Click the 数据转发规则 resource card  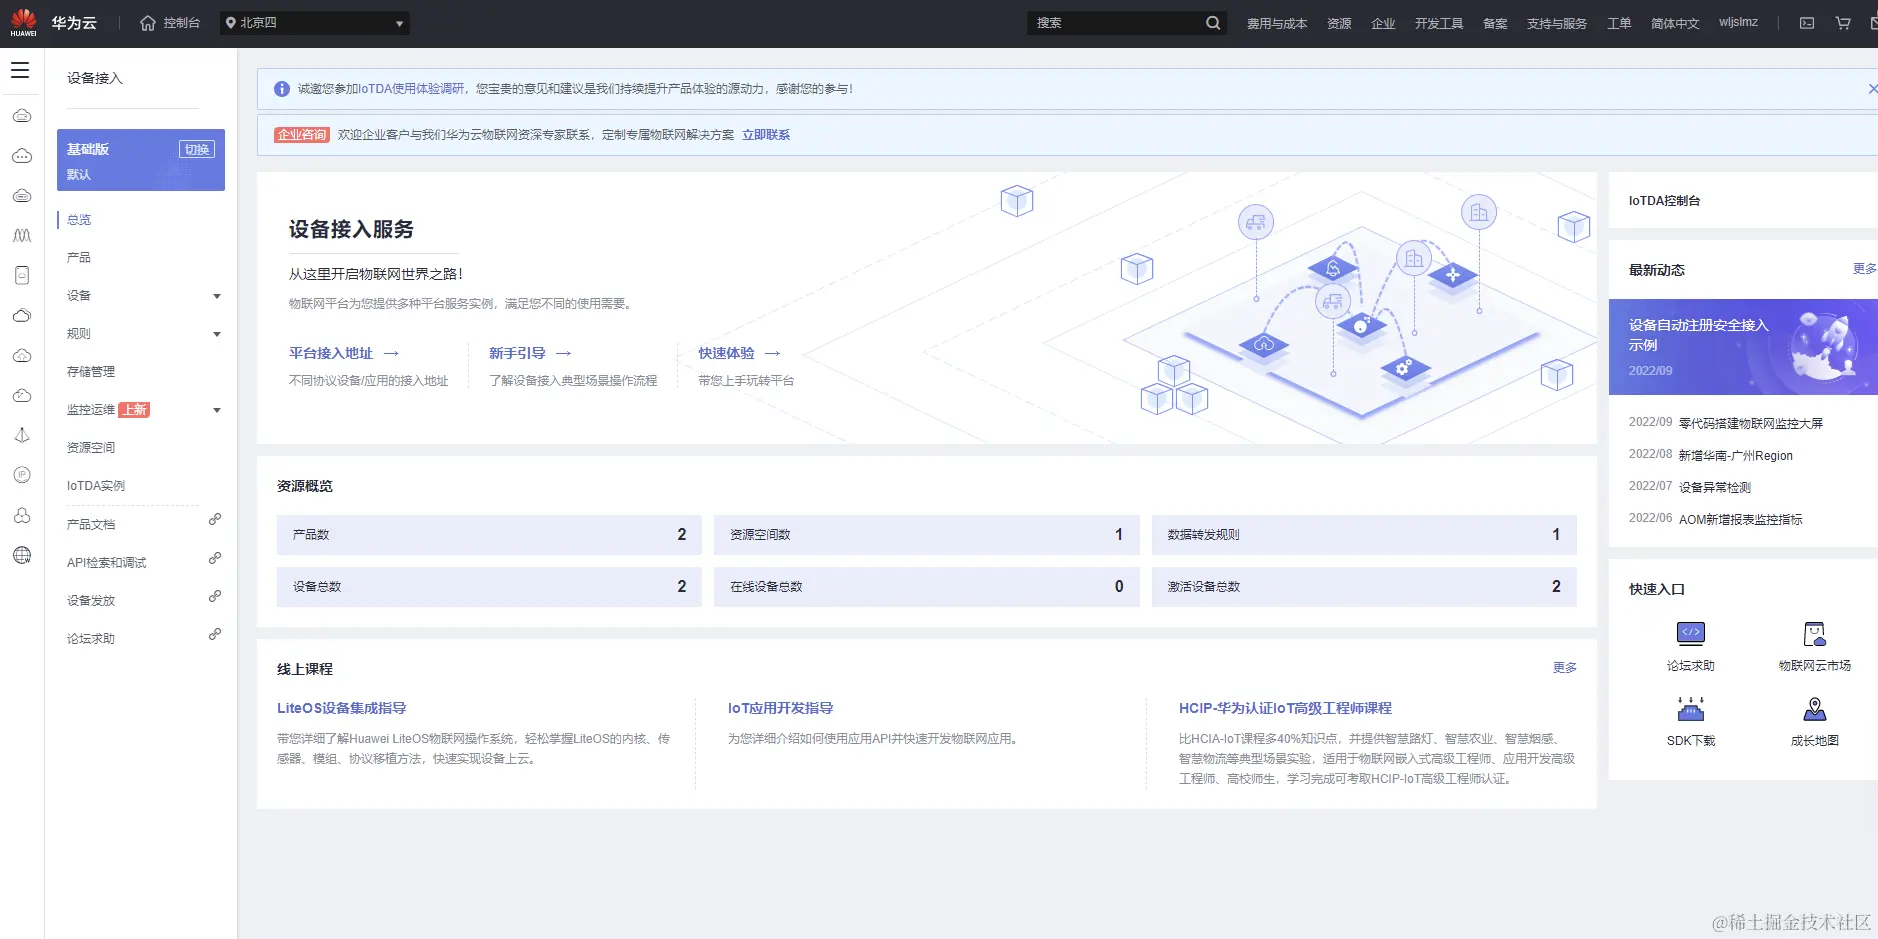[1364, 535]
